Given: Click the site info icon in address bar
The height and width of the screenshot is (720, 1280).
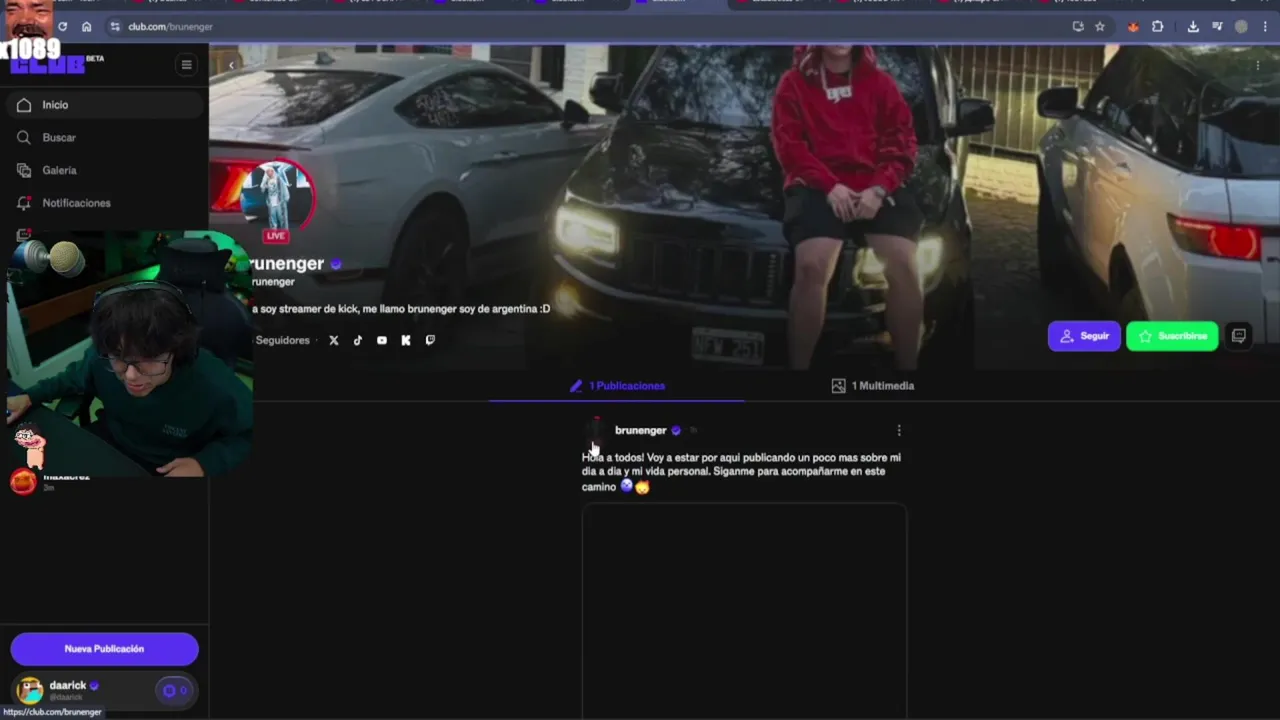Looking at the screenshot, I should [x=115, y=27].
